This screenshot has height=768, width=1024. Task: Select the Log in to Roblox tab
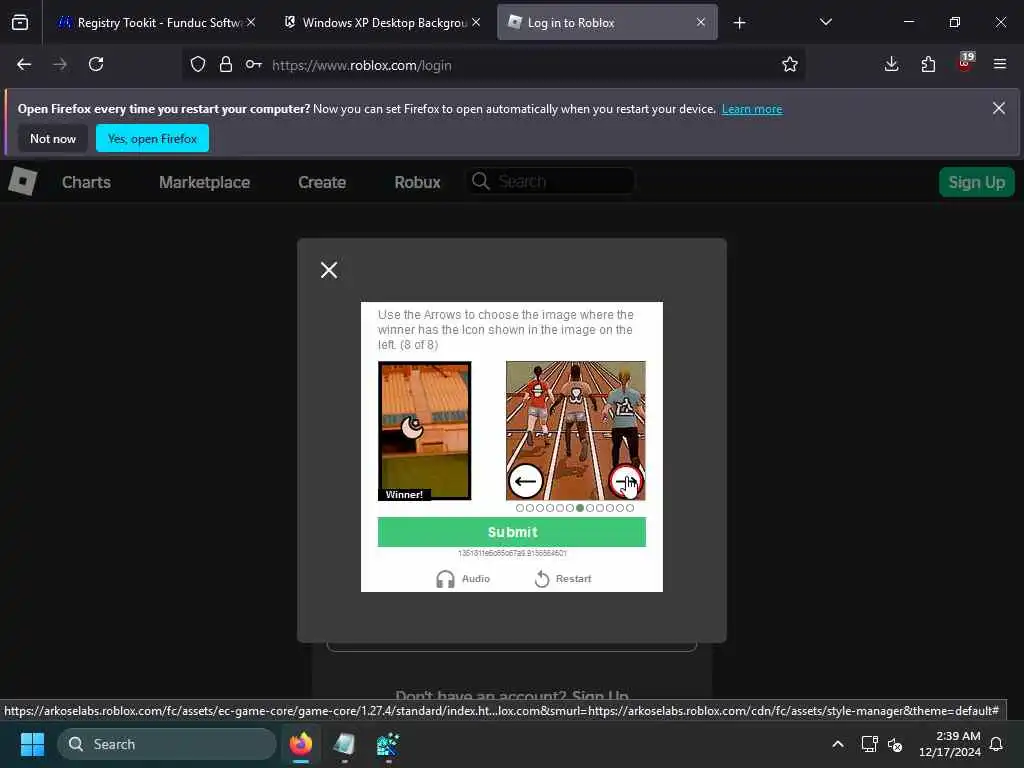pos(607,23)
